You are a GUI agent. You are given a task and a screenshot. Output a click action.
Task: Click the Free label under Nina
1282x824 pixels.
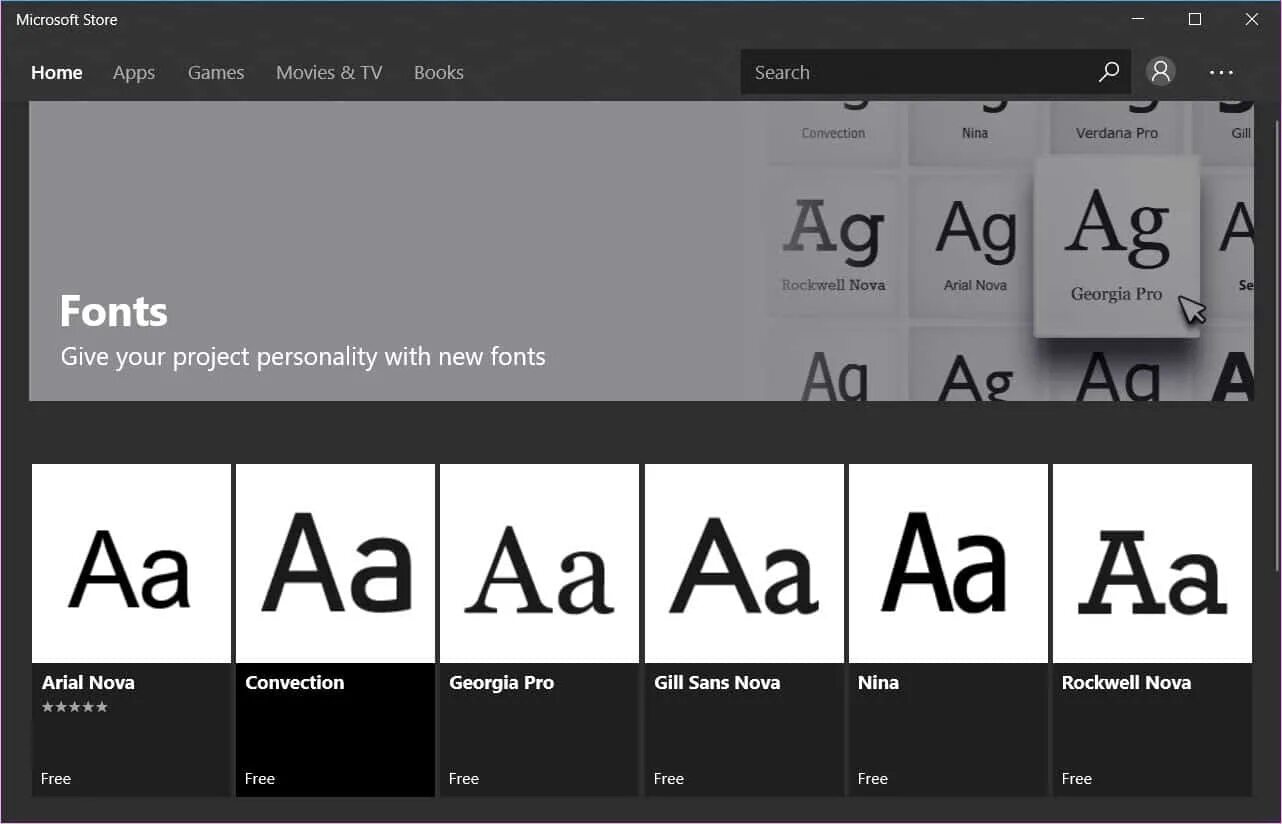[873, 778]
